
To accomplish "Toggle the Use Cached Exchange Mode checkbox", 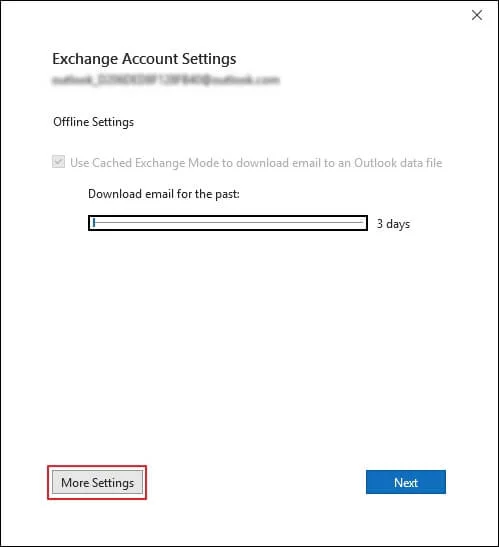I will point(58,162).
